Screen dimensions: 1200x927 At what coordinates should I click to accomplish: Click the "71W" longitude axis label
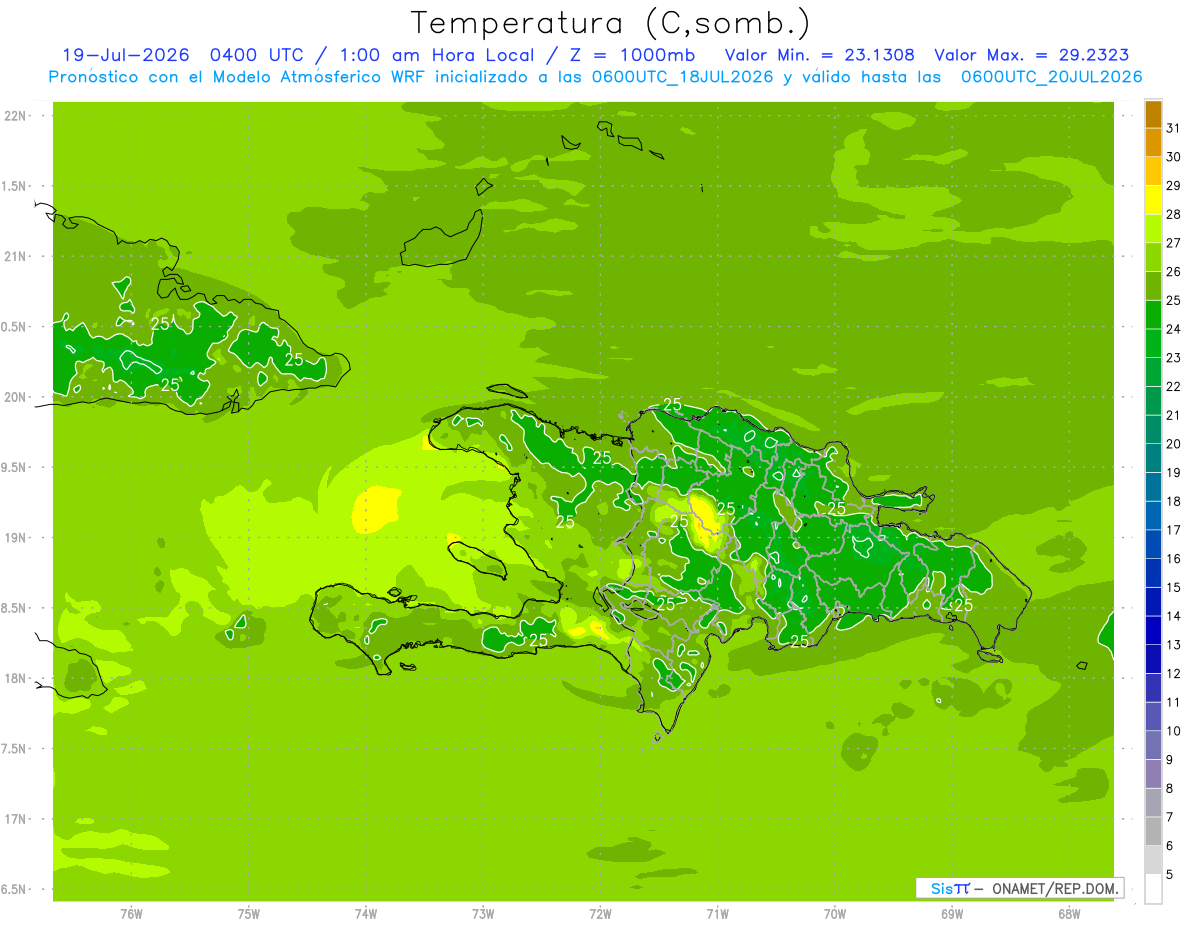coord(717,914)
